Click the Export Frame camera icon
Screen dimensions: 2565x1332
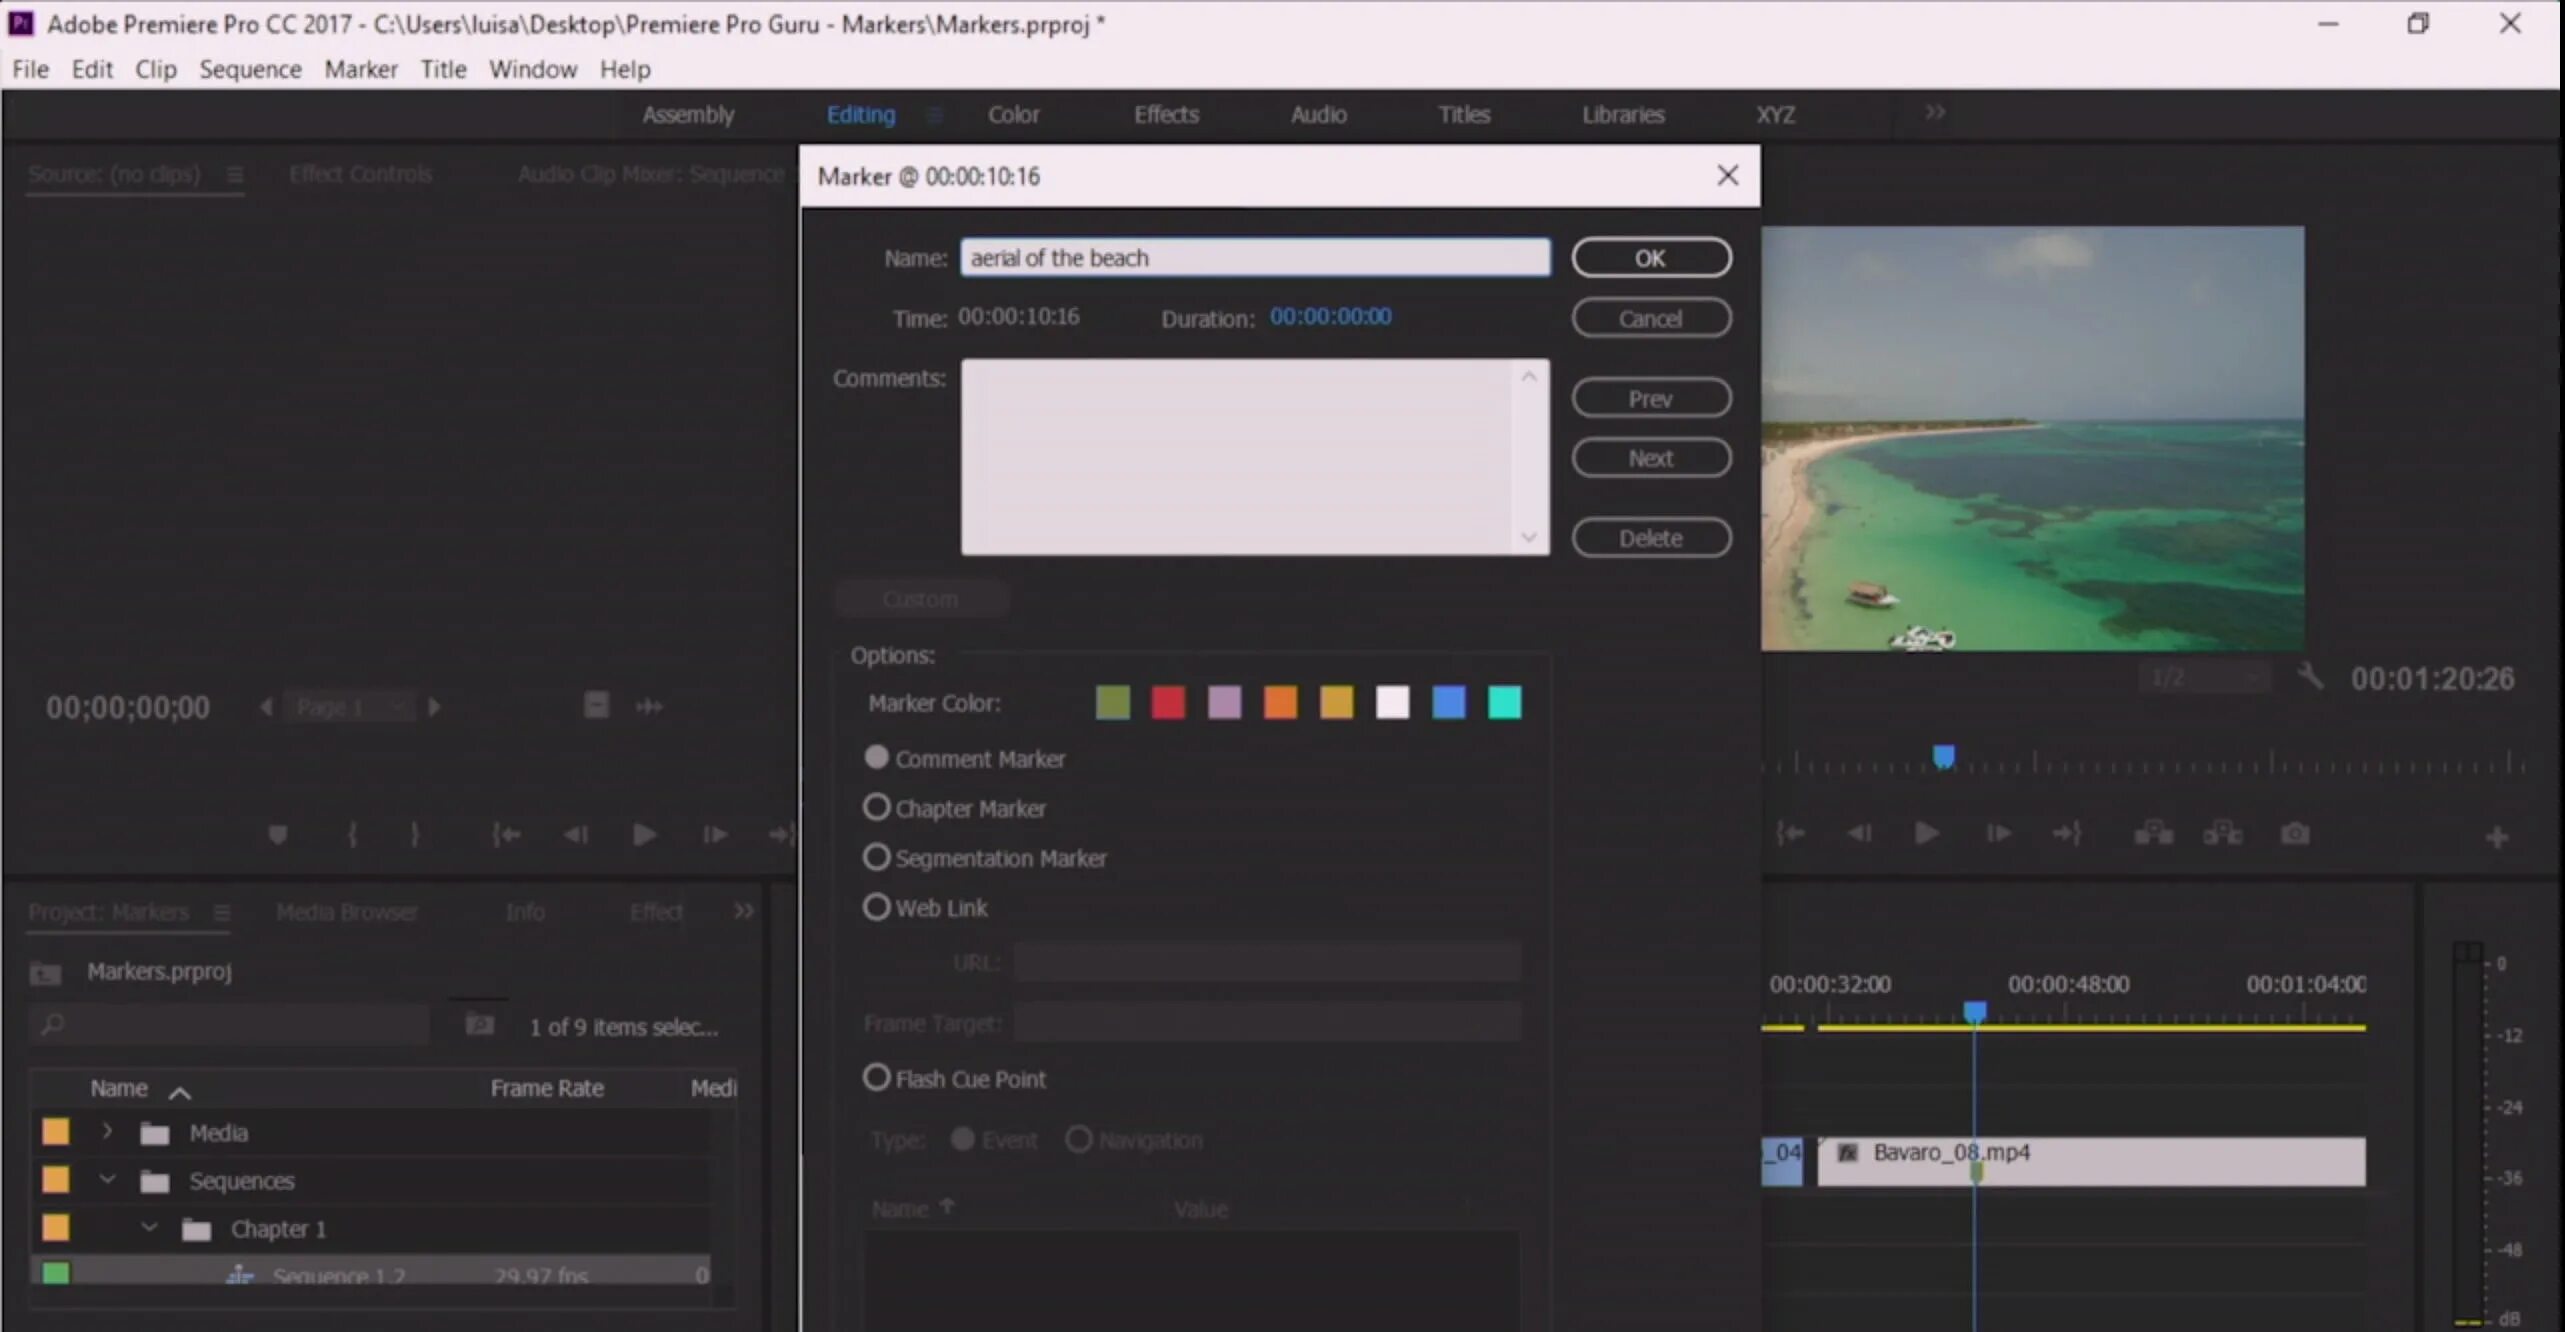[2294, 833]
